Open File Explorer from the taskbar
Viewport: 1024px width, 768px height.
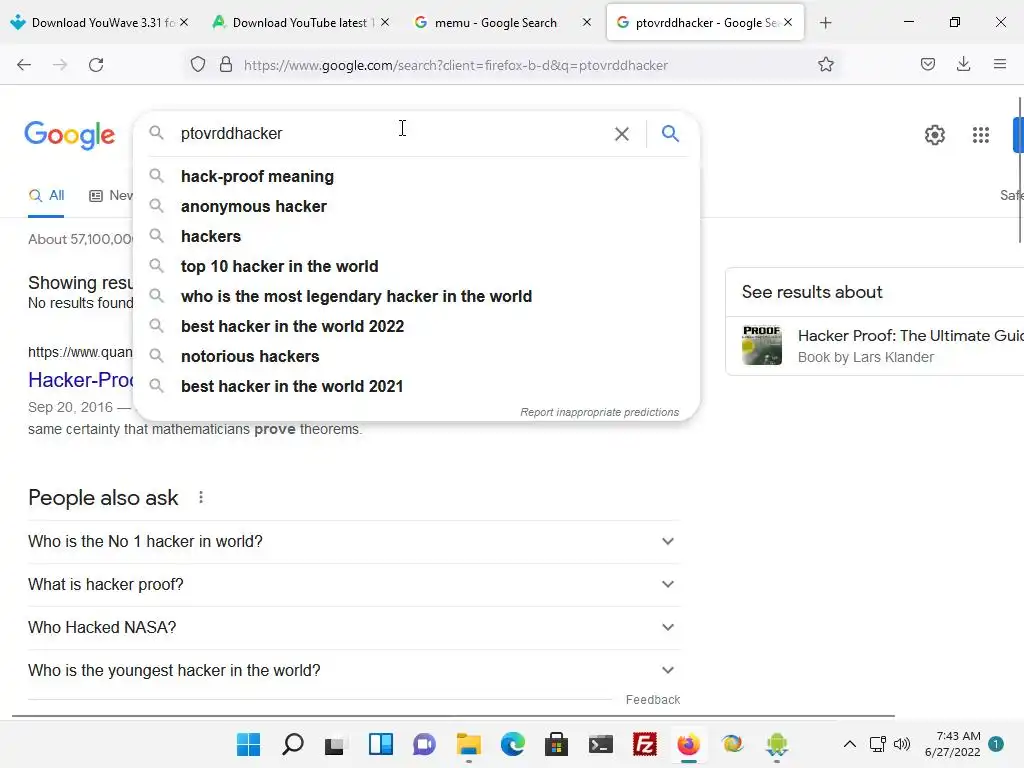coord(468,744)
